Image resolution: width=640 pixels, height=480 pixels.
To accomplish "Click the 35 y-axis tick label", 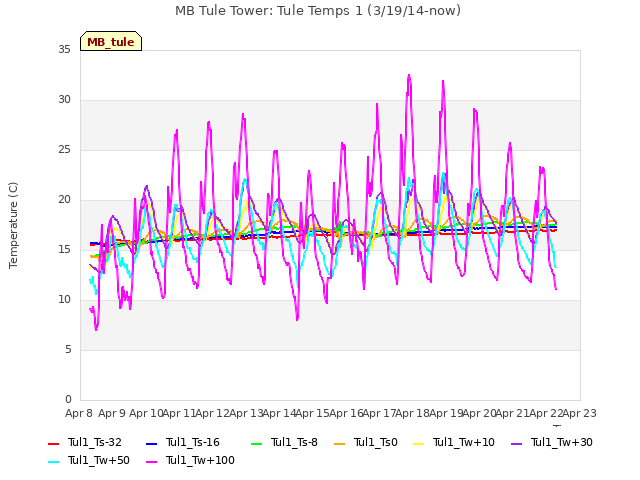I will click(x=64, y=50).
